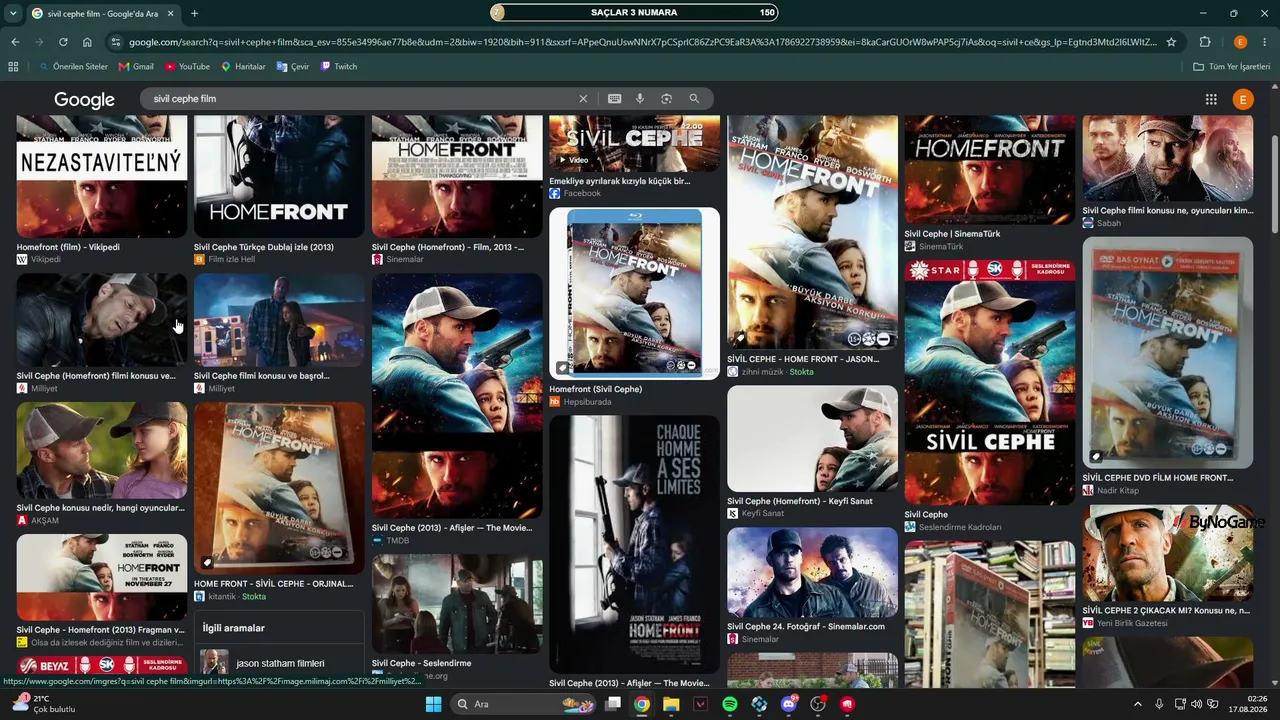1280x720 pixels.
Task: Play the Facebook video result thumbnail
Action: pyautogui.click(x=634, y=143)
